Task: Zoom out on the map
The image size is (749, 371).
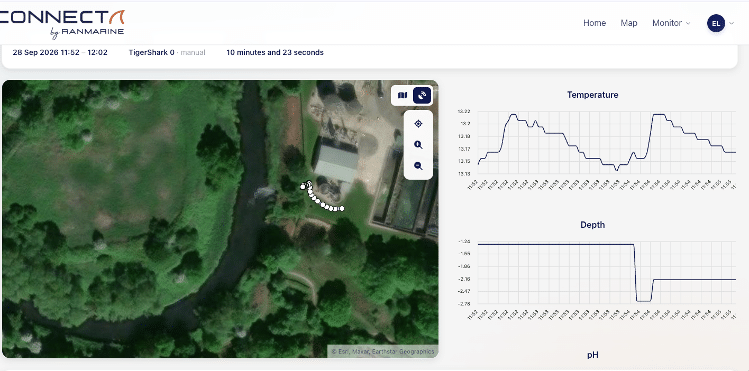Action: pos(418,166)
